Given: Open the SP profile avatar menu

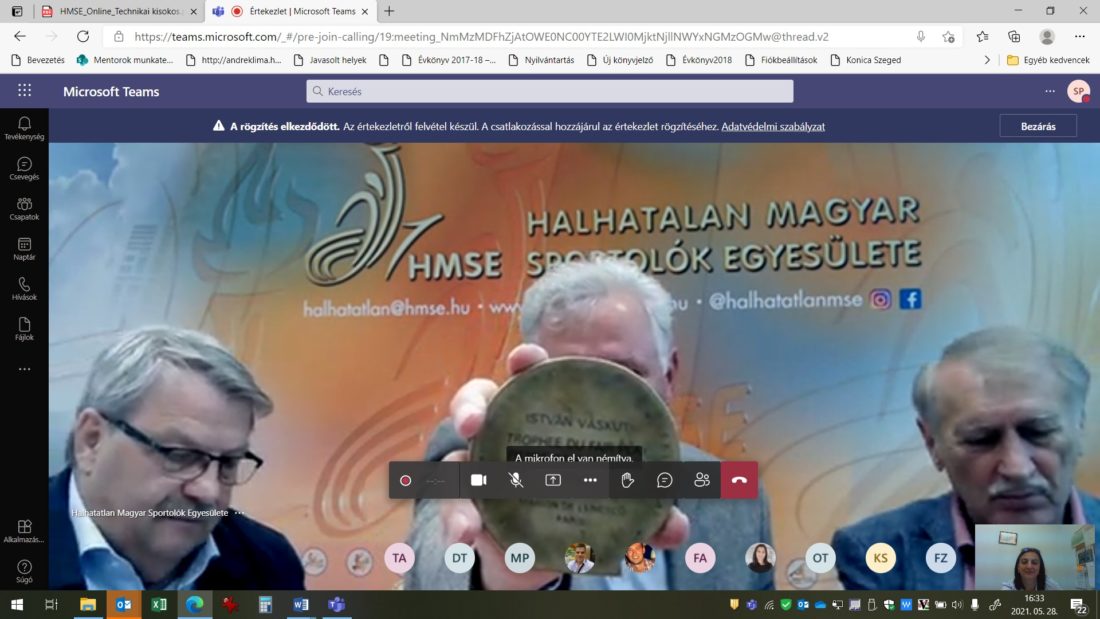Looking at the screenshot, I should [x=1078, y=91].
